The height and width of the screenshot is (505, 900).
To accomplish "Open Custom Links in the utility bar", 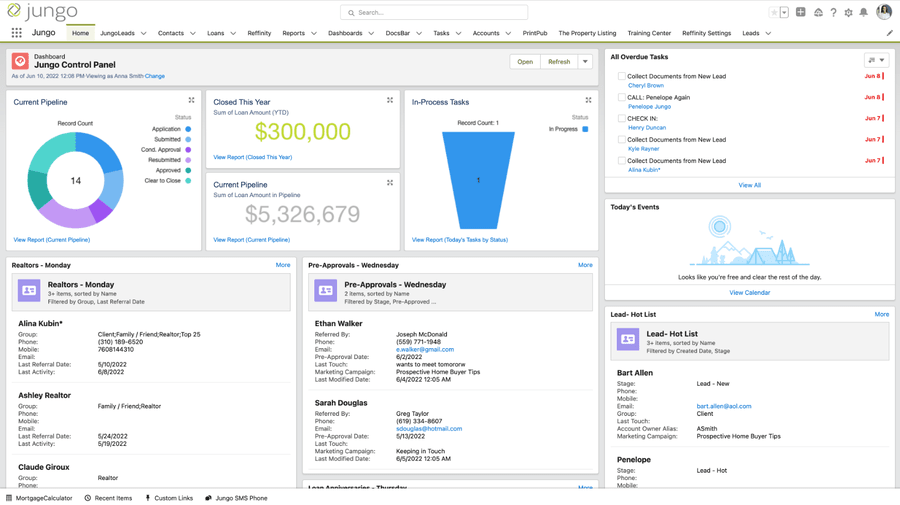I will (x=169, y=498).
